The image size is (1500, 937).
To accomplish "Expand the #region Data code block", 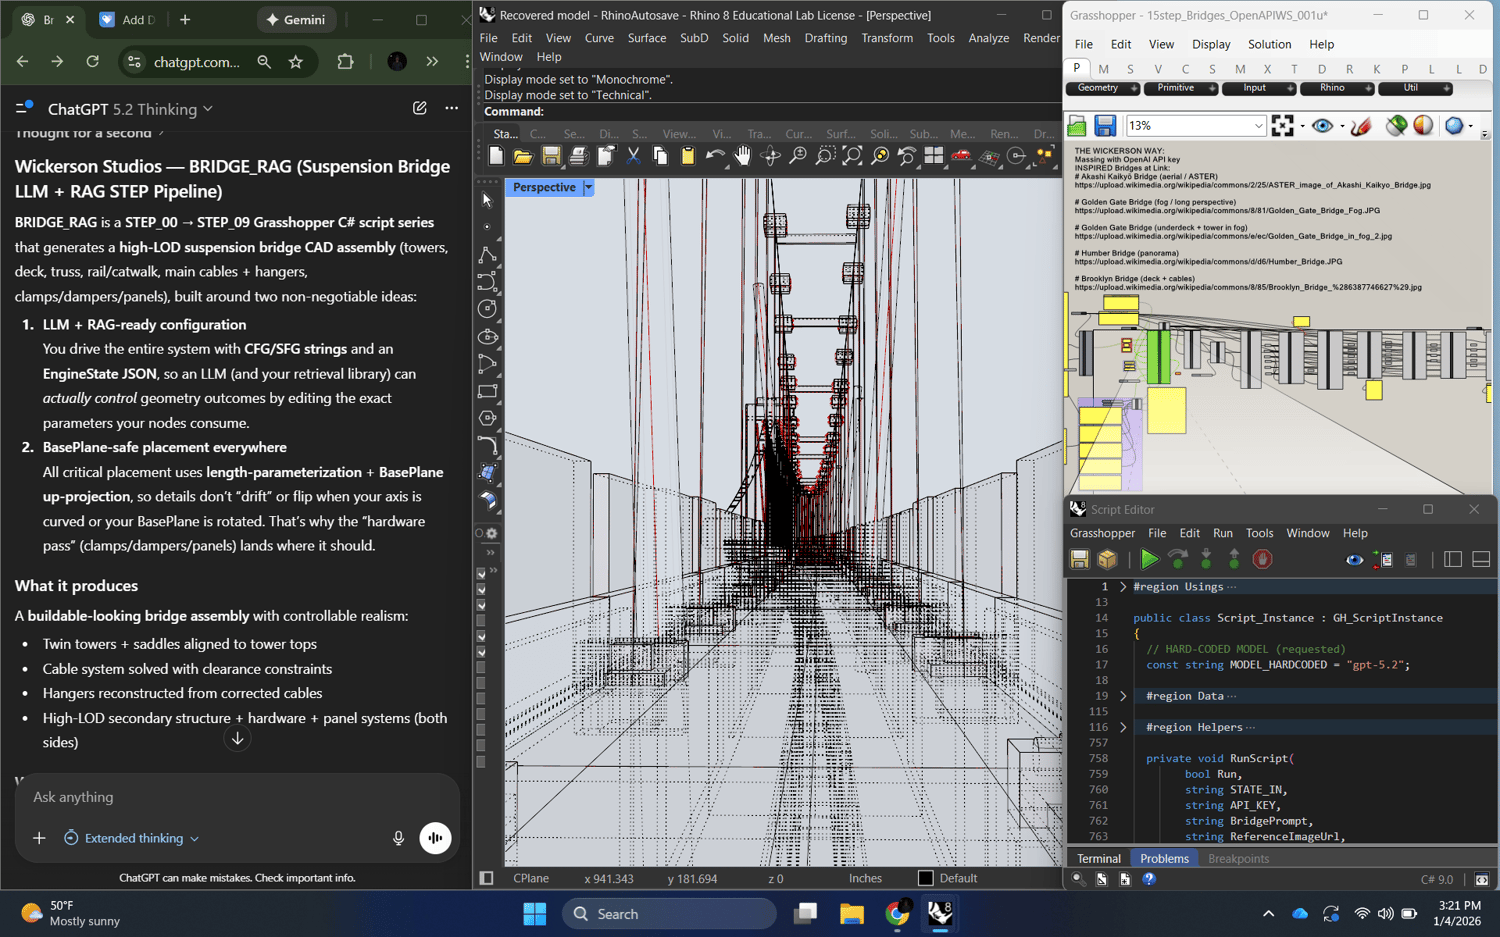I will pyautogui.click(x=1123, y=696).
